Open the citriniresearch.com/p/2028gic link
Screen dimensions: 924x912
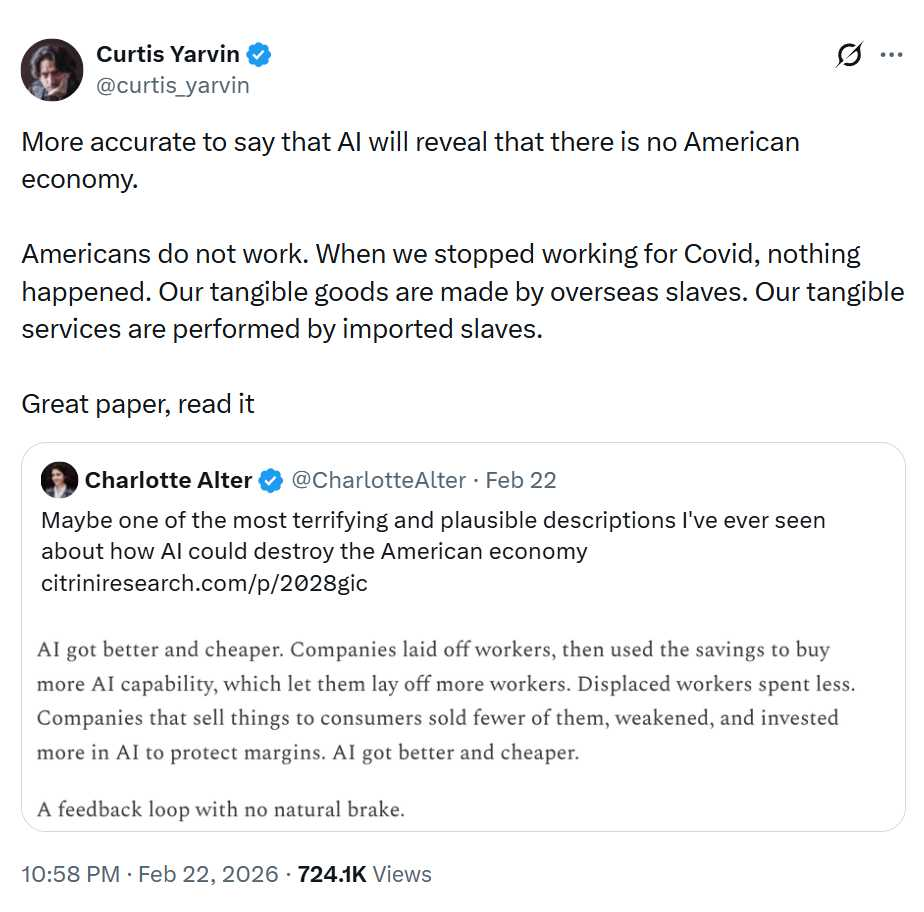(204, 583)
